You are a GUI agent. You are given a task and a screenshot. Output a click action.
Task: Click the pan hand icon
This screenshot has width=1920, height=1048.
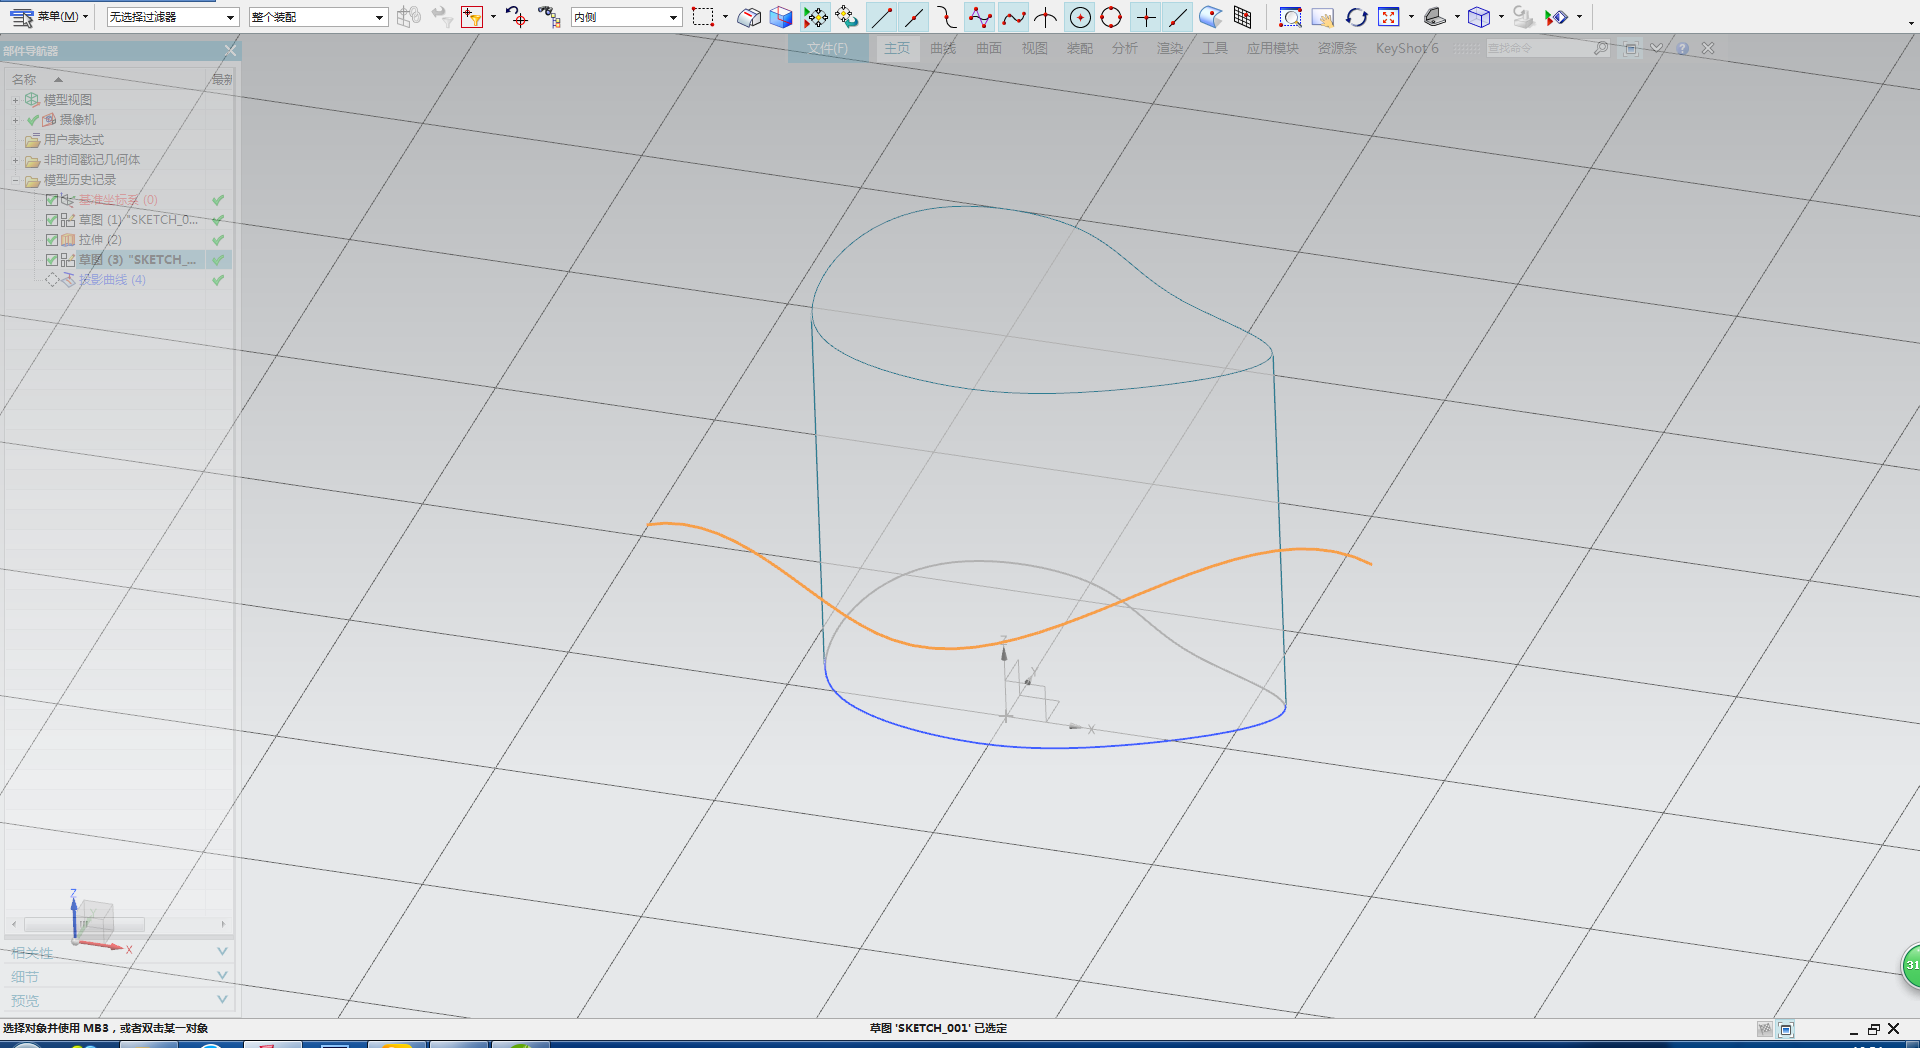(x=1323, y=17)
